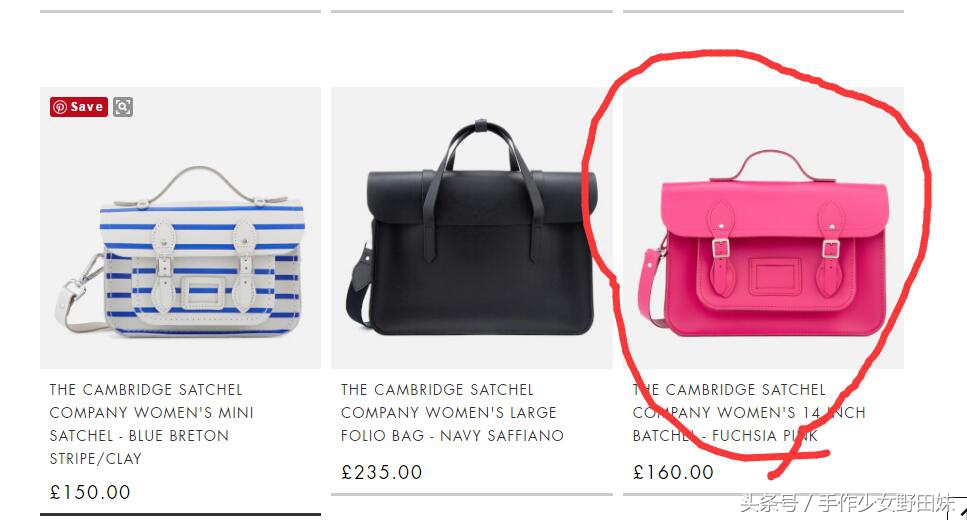Screen dimensions: 967x520
Task: Open the blue striped mini satchel image
Action: click(x=181, y=228)
